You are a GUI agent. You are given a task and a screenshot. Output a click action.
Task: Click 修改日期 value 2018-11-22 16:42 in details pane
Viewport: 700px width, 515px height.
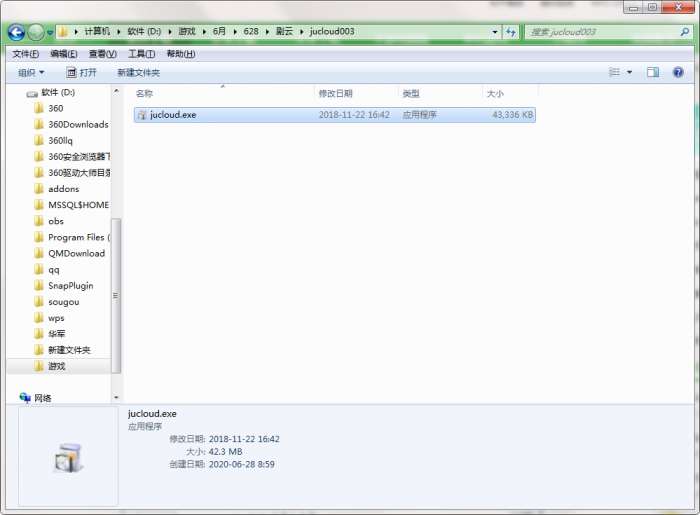[244, 439]
